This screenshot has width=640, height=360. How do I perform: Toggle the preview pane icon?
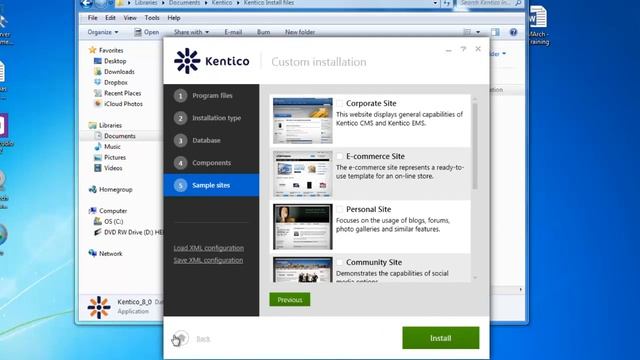[495, 32]
